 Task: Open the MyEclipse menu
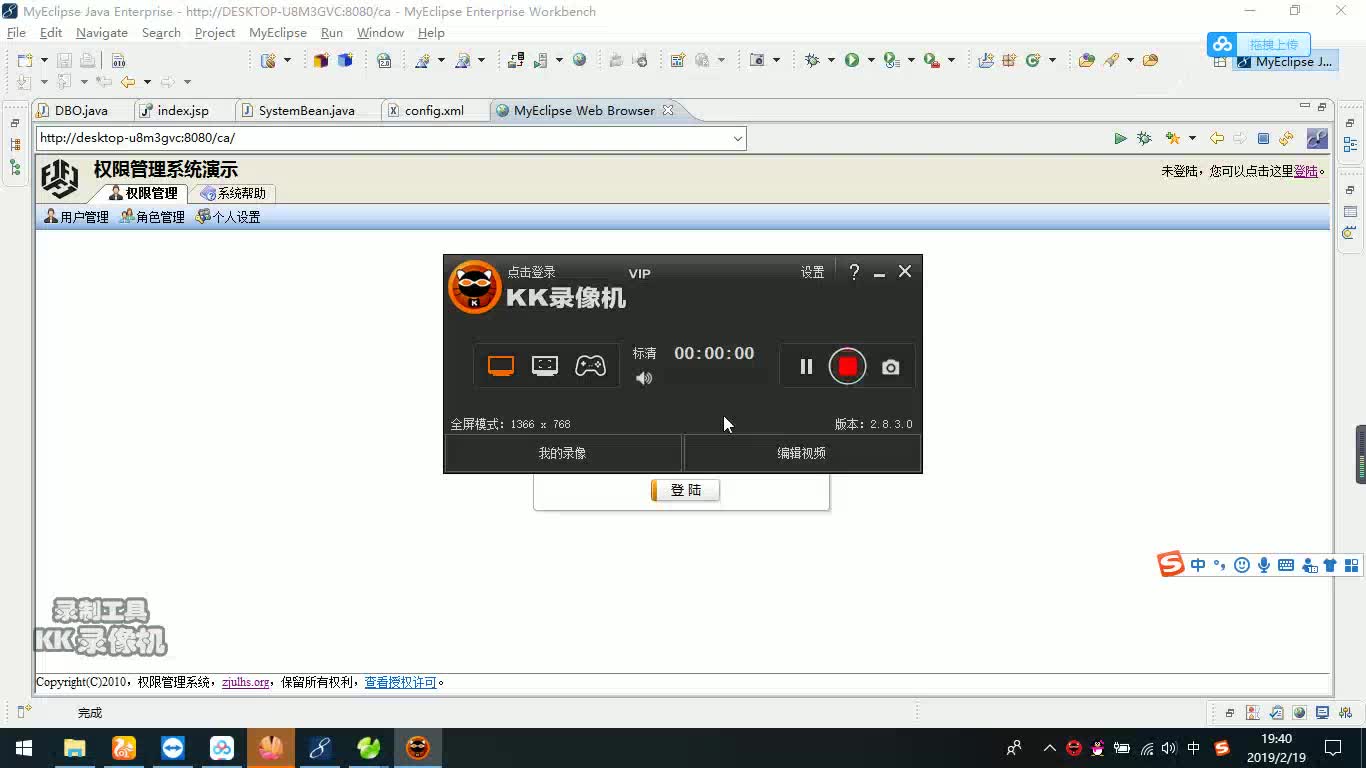coord(278,33)
